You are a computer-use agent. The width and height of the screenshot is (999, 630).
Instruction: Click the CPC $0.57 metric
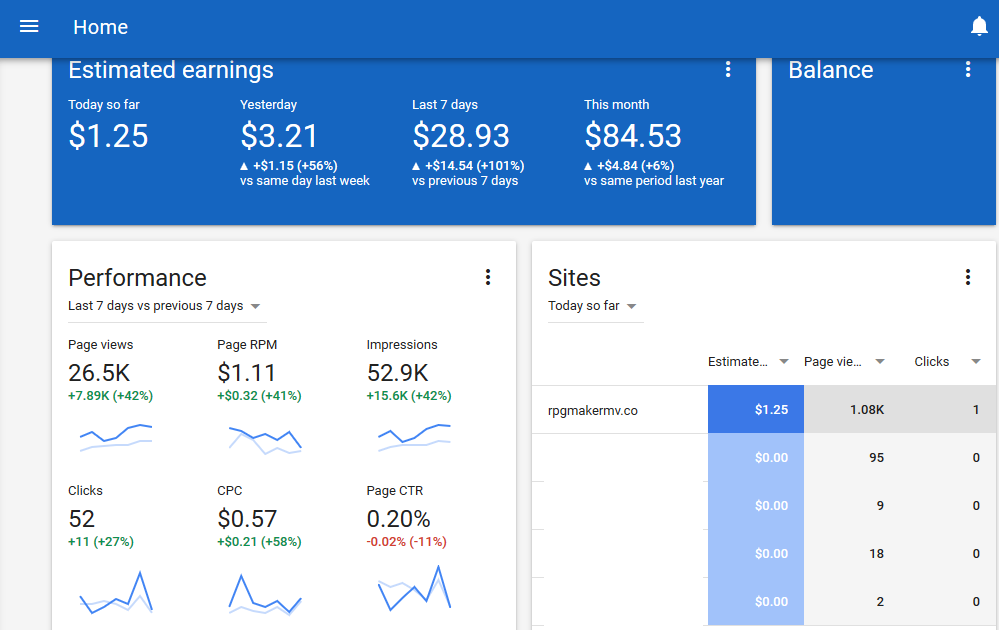pyautogui.click(x=247, y=519)
